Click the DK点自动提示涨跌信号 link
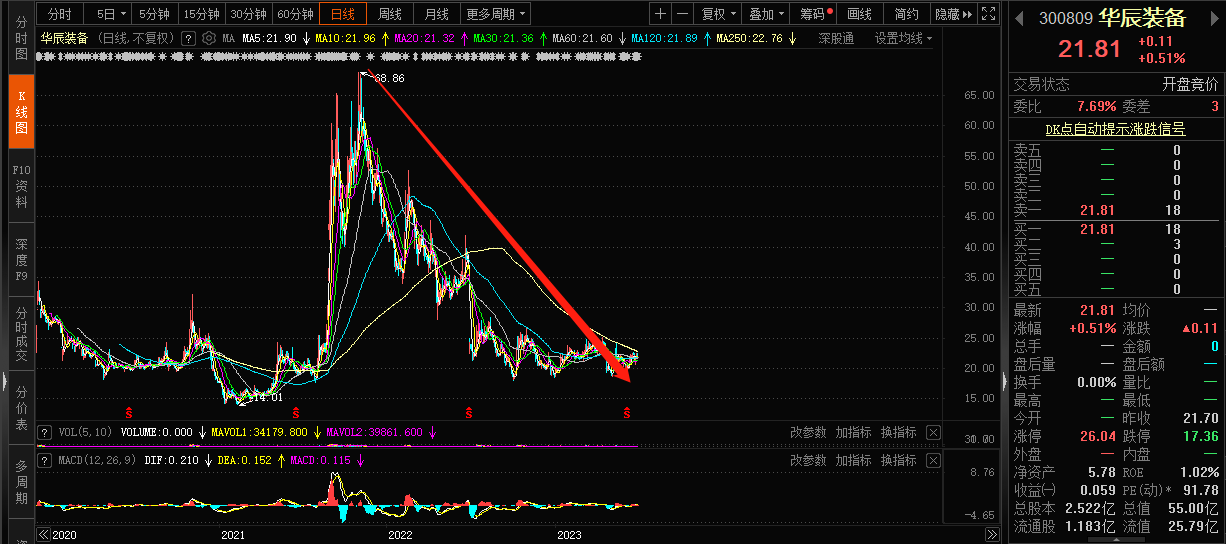 pyautogui.click(x=1115, y=129)
